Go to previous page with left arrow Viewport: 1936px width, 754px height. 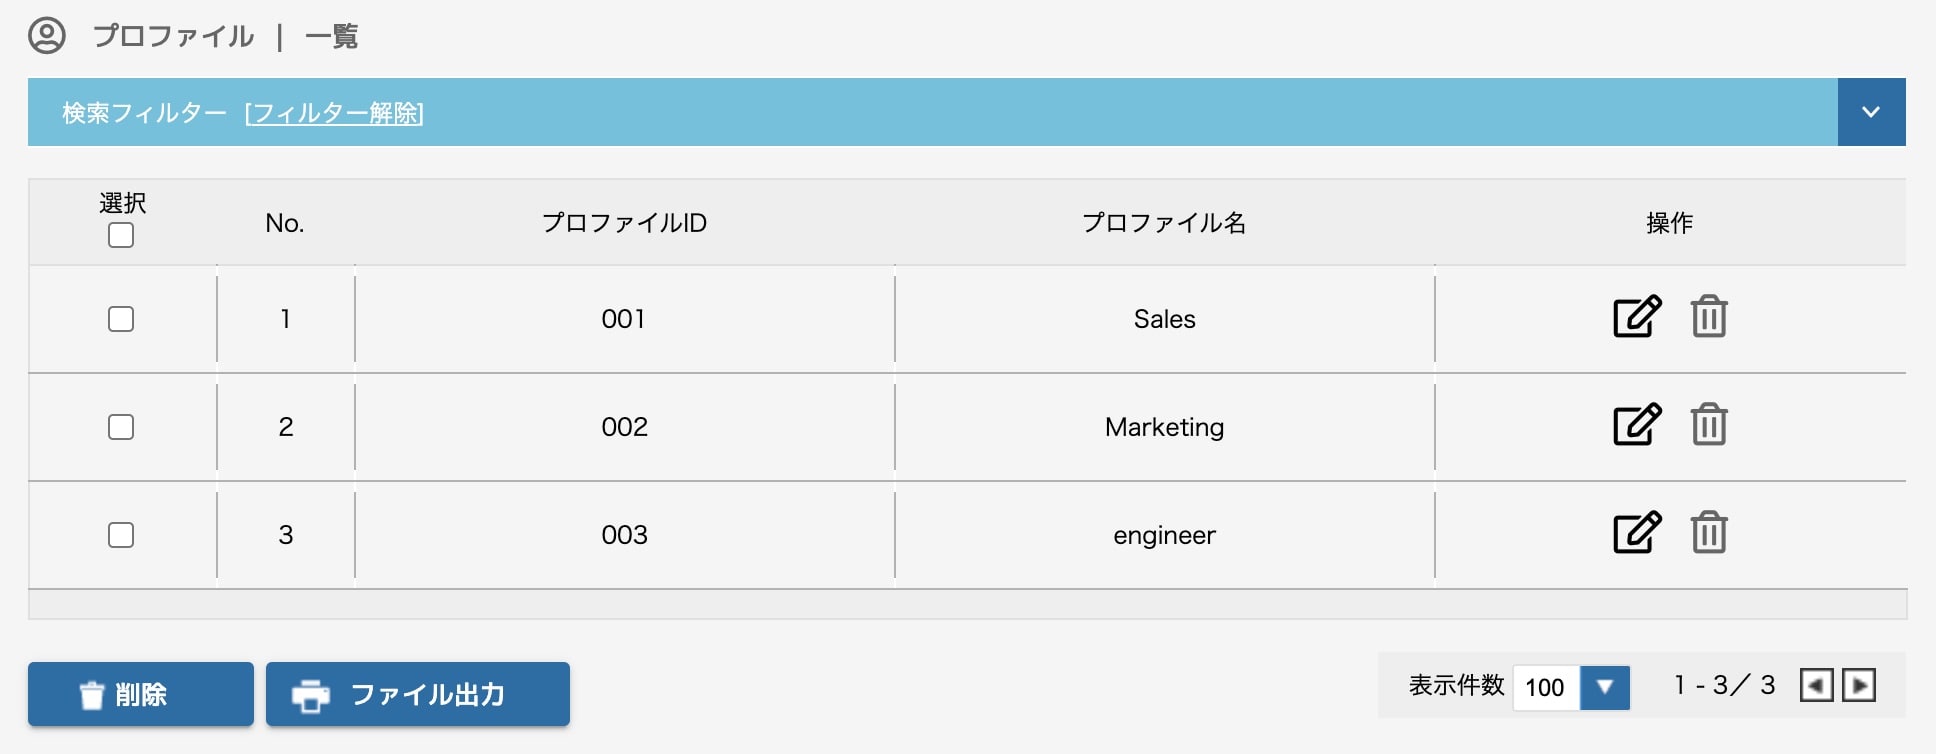tap(1816, 686)
